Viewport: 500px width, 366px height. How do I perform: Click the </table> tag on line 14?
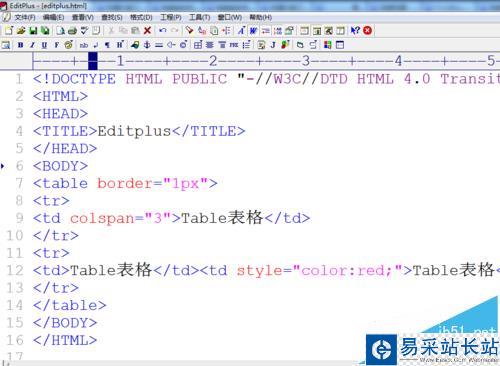(70, 305)
